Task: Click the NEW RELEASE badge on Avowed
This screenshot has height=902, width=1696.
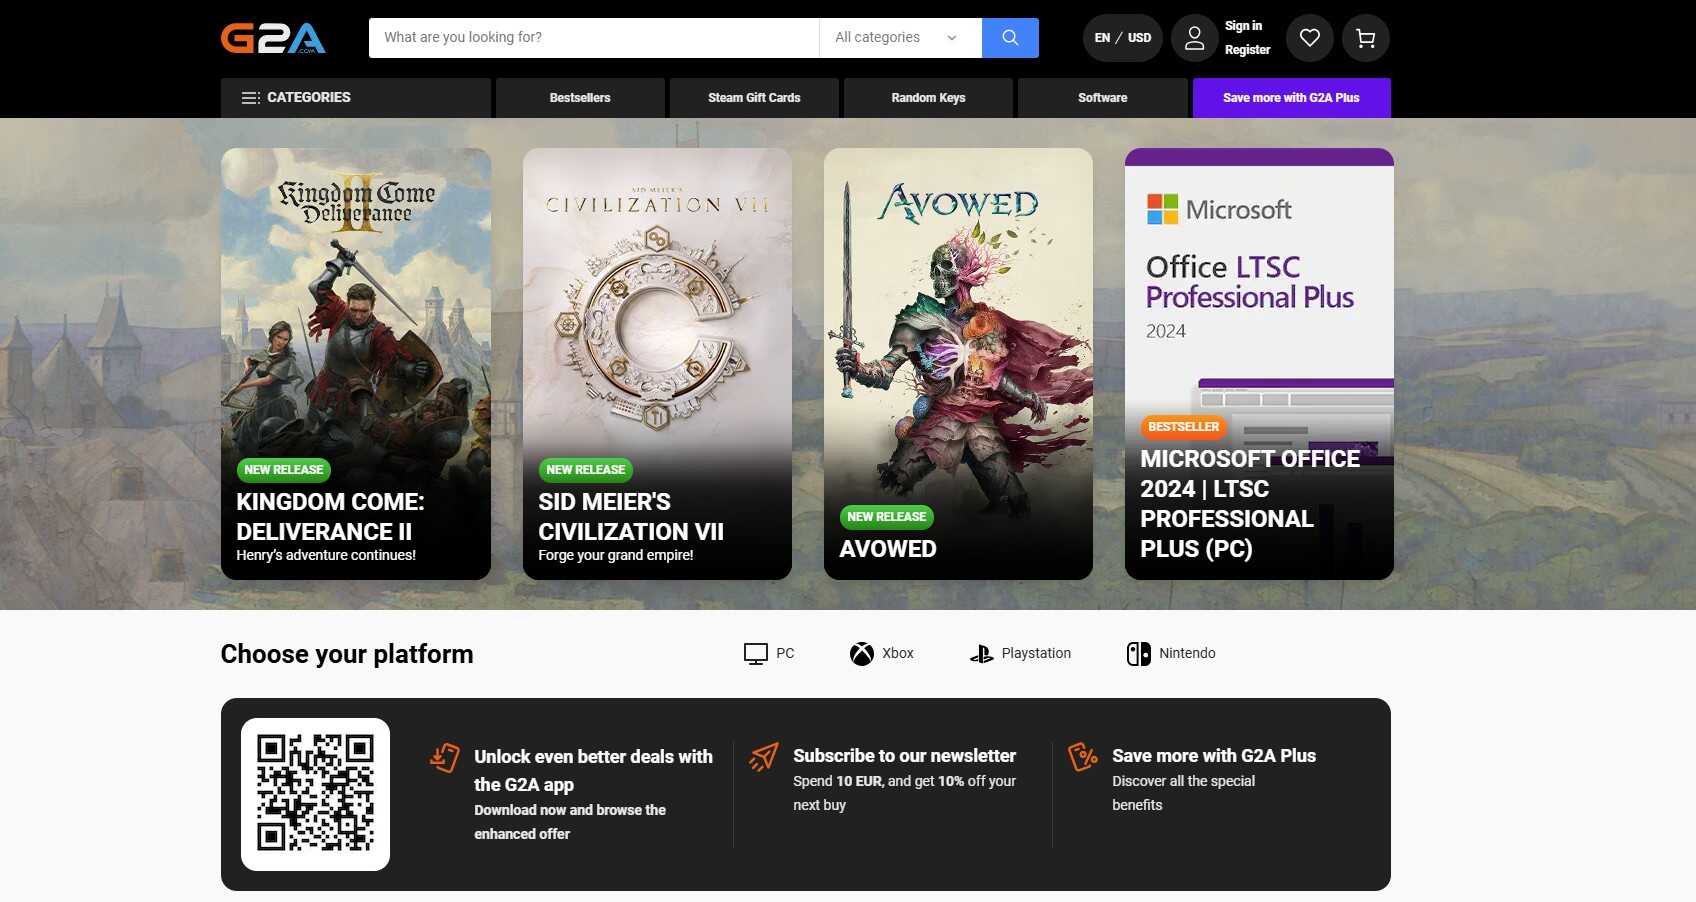Action: coord(887,517)
